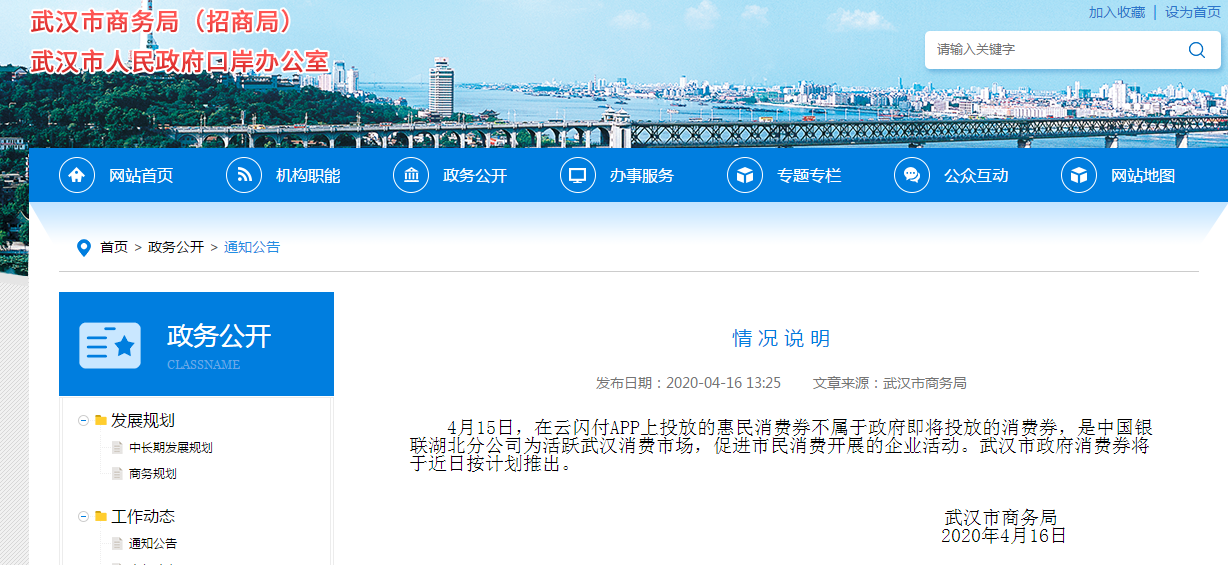Collapse the 工作动态 tree section

(83, 517)
